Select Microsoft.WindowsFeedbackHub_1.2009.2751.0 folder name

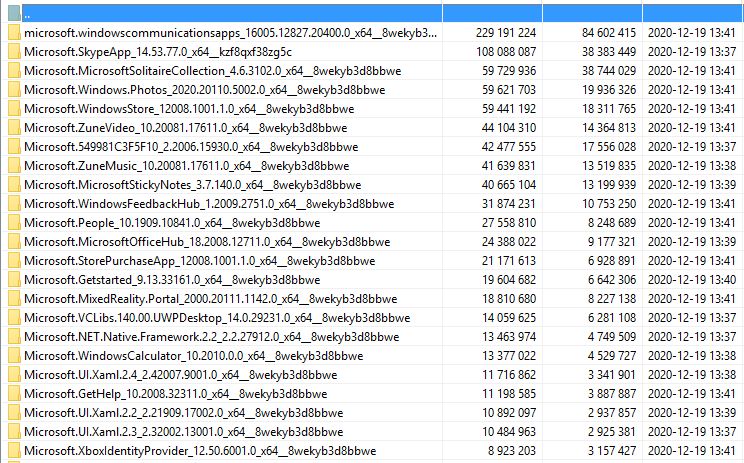pyautogui.click(x=209, y=204)
